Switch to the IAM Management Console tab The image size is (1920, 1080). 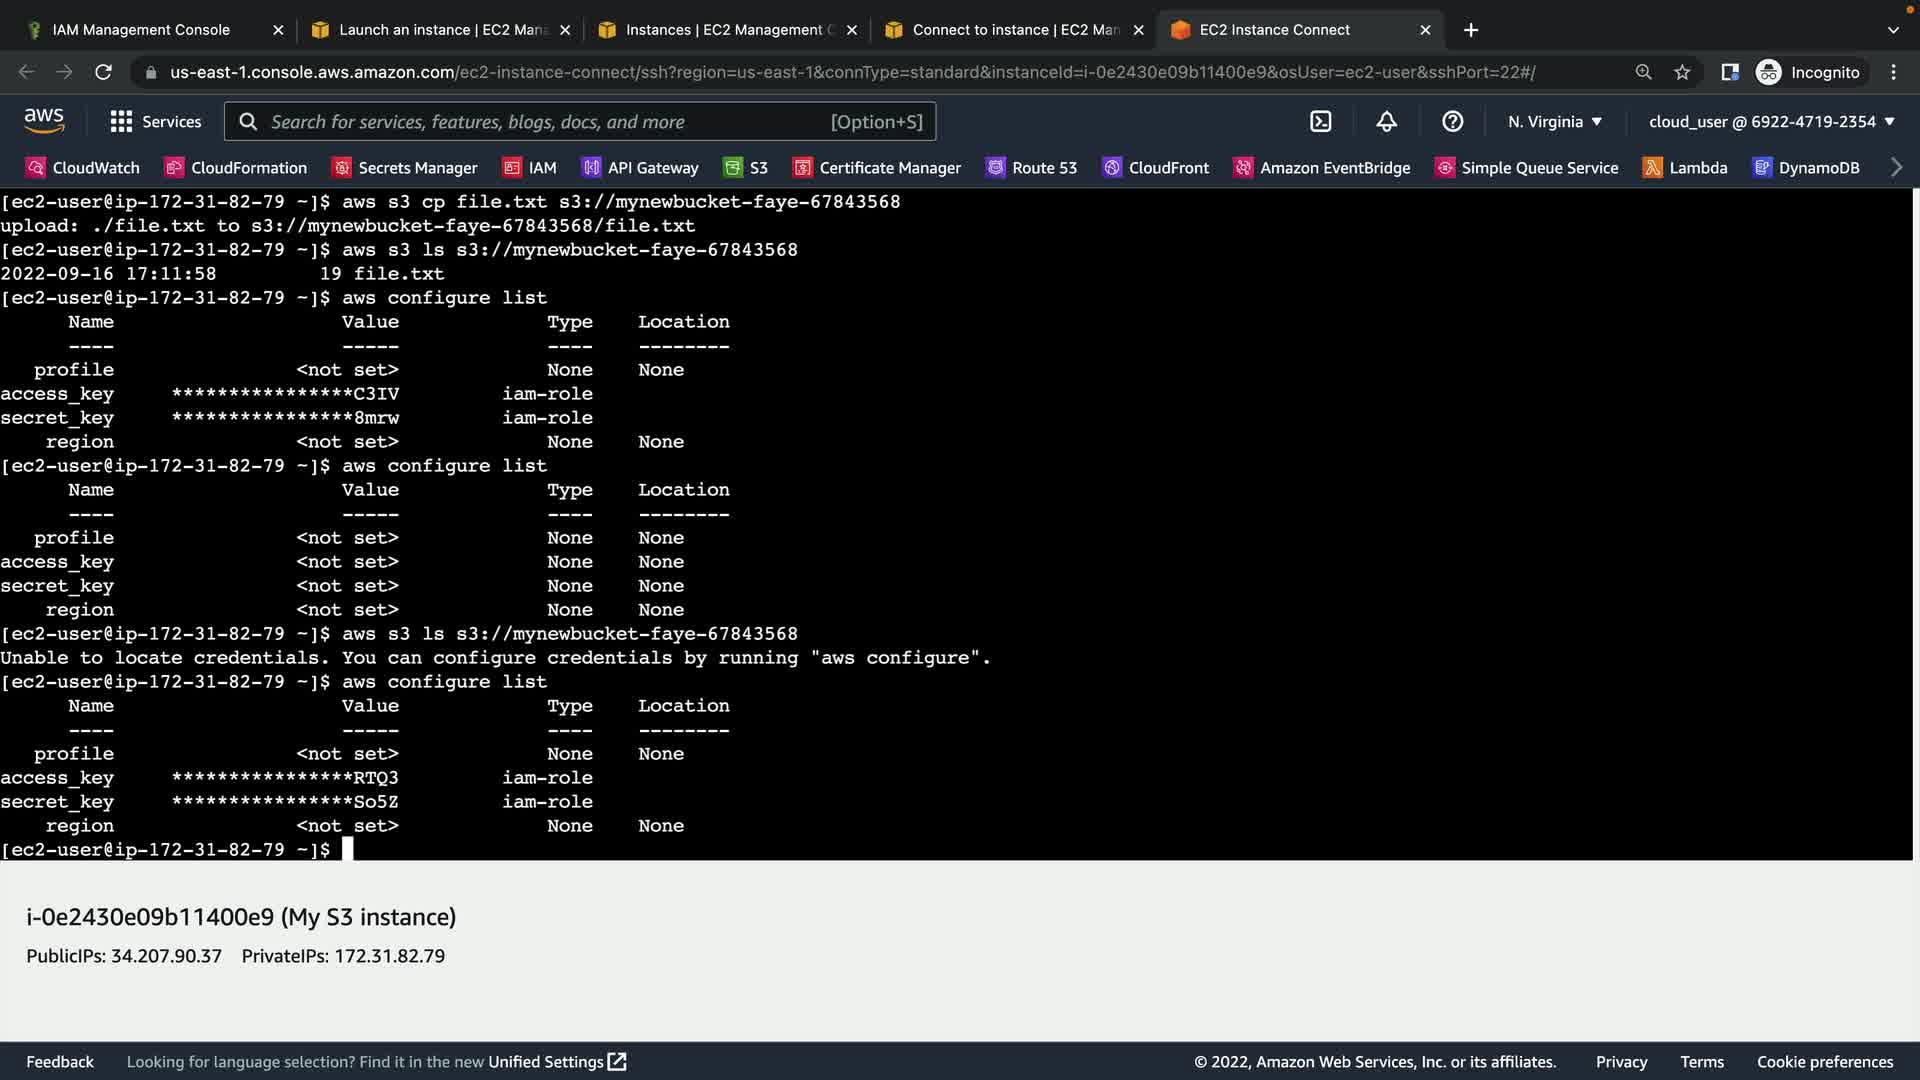click(x=140, y=30)
